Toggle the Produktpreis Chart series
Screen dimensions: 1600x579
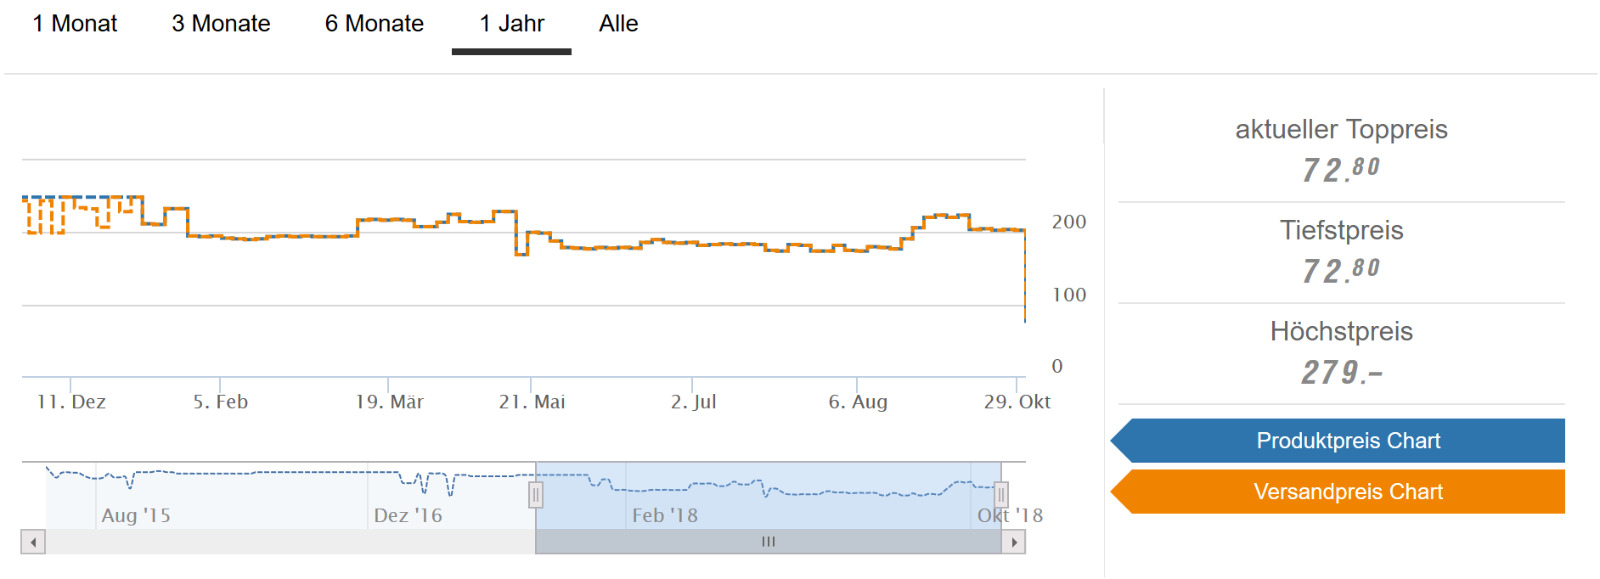[x=1347, y=441]
